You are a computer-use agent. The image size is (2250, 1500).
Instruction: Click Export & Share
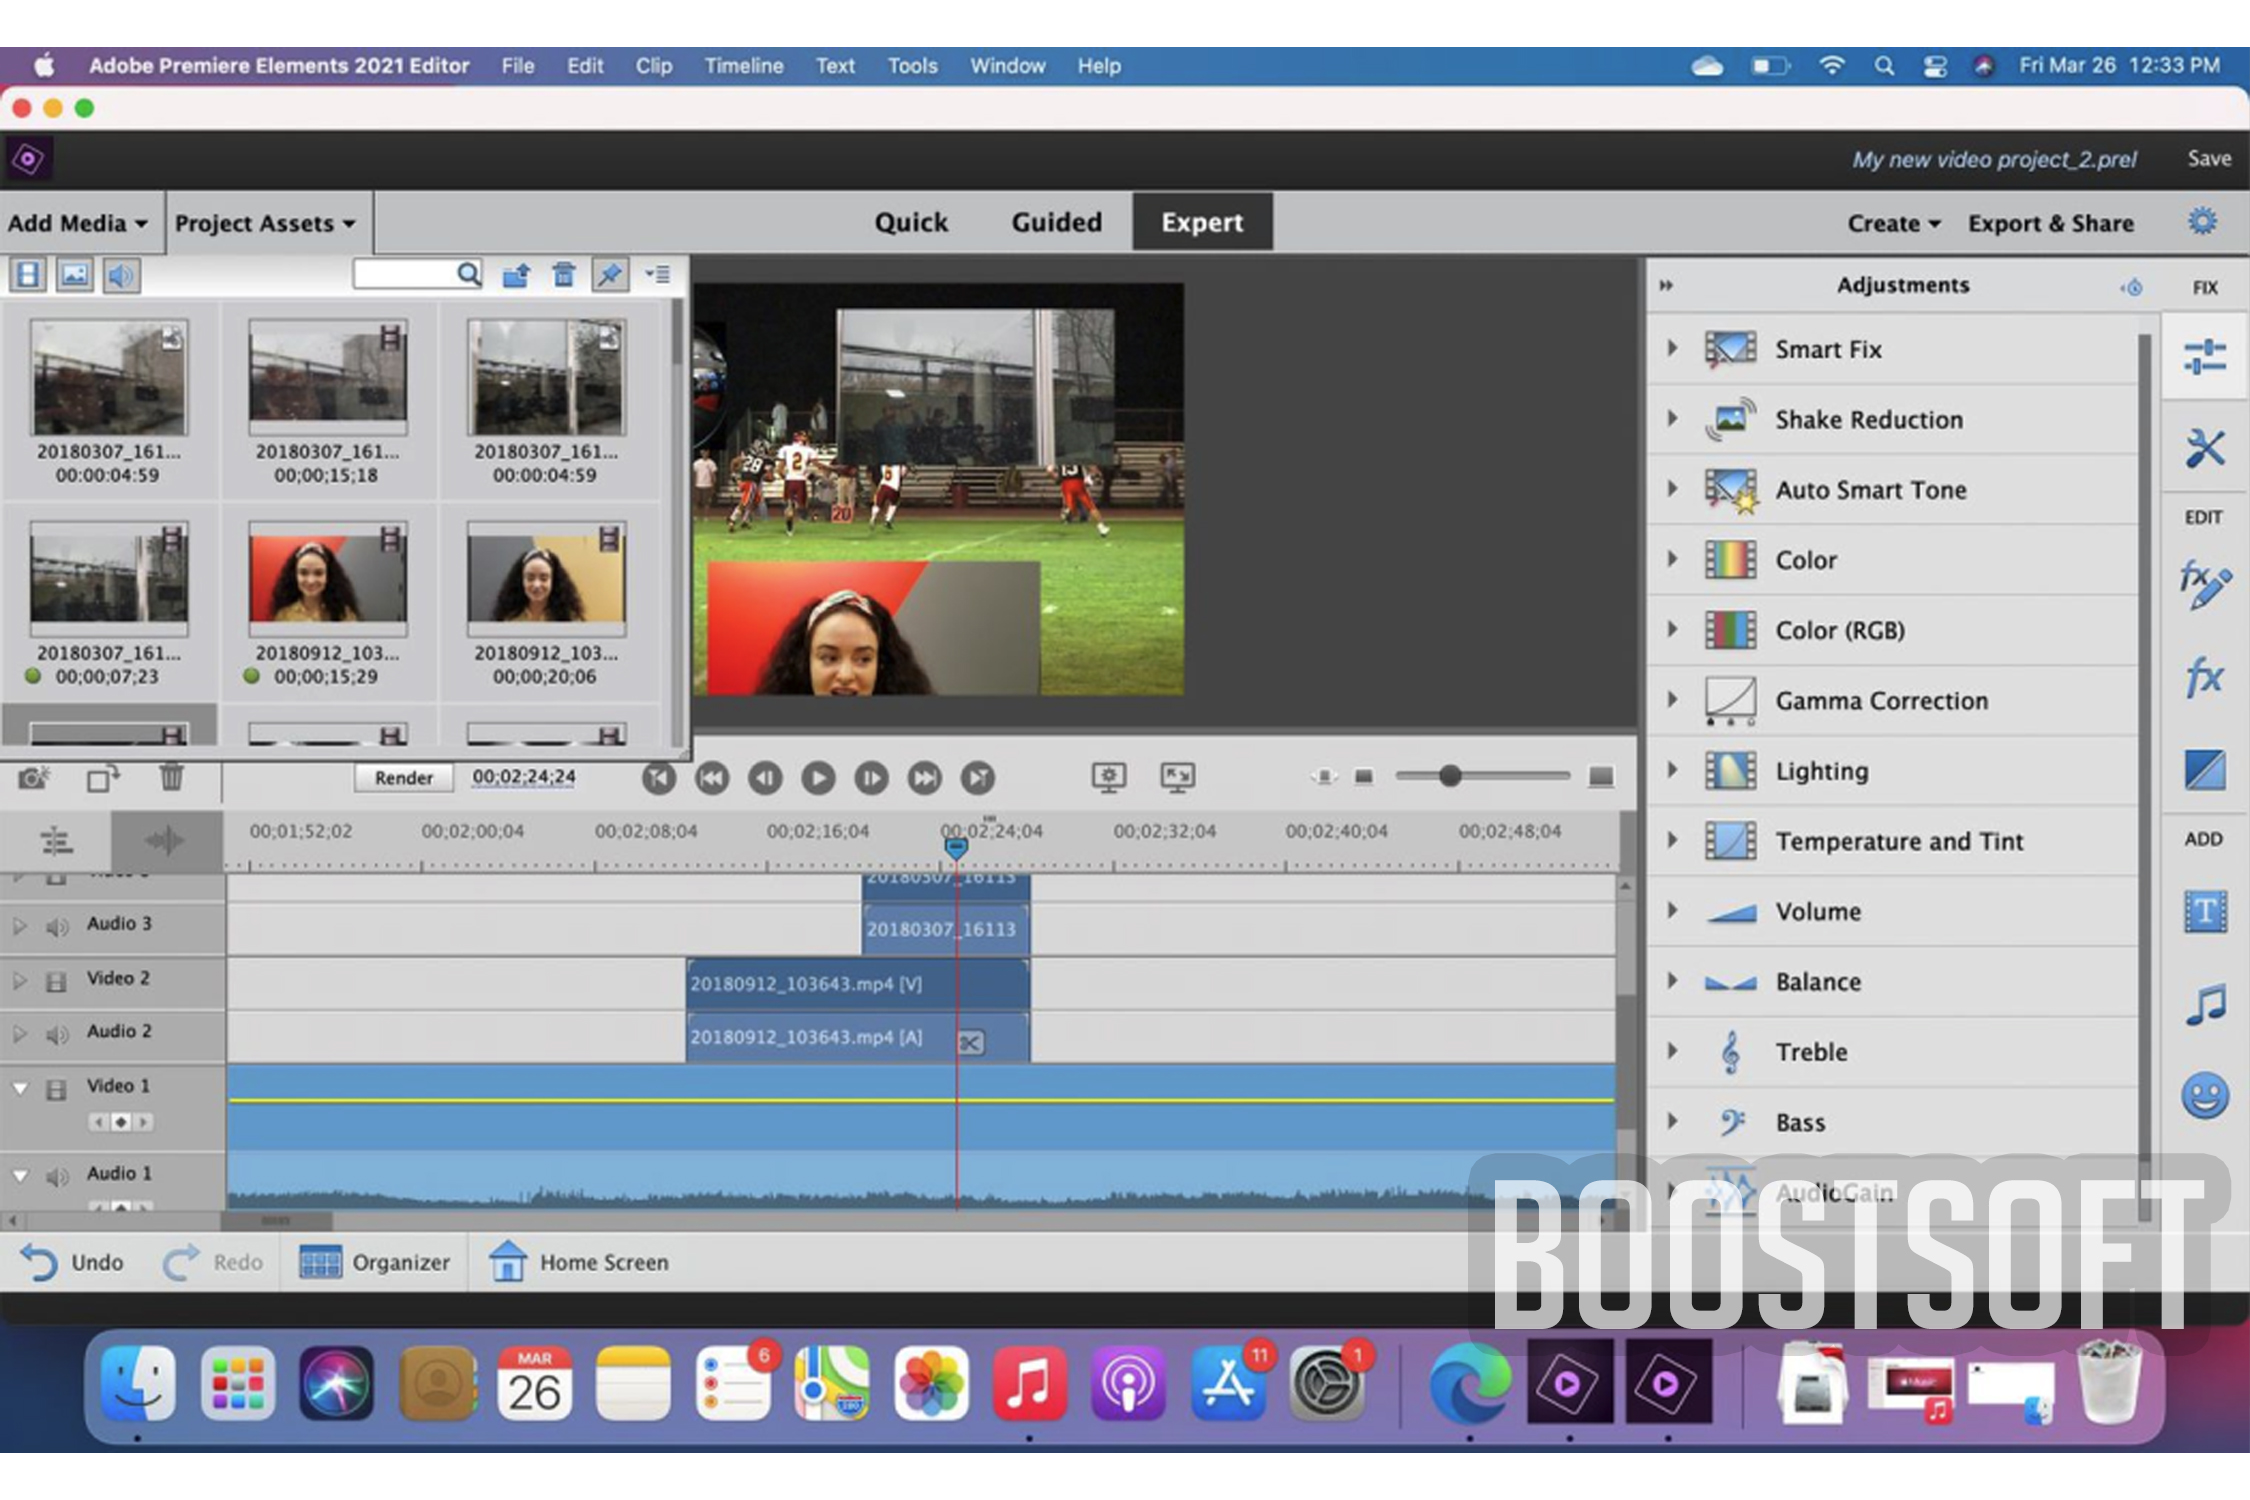[x=2050, y=223]
